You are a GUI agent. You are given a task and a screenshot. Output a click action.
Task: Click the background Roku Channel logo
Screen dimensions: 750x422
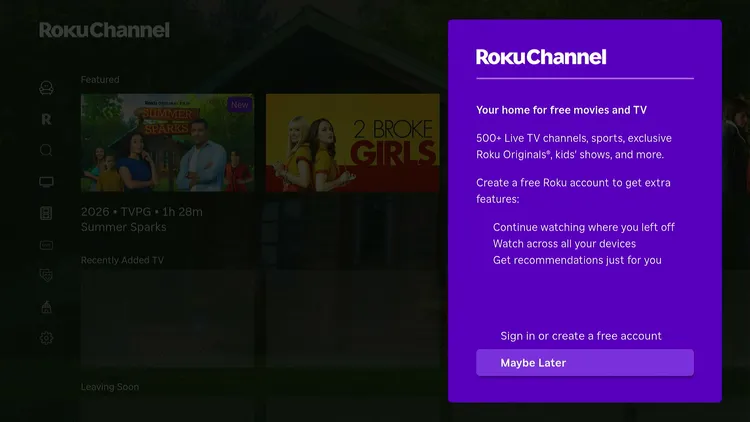click(104, 30)
